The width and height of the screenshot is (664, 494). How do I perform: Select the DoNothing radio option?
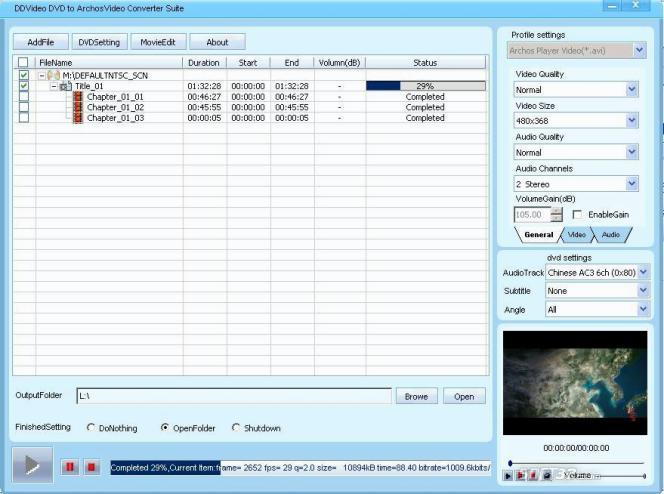tap(91, 428)
